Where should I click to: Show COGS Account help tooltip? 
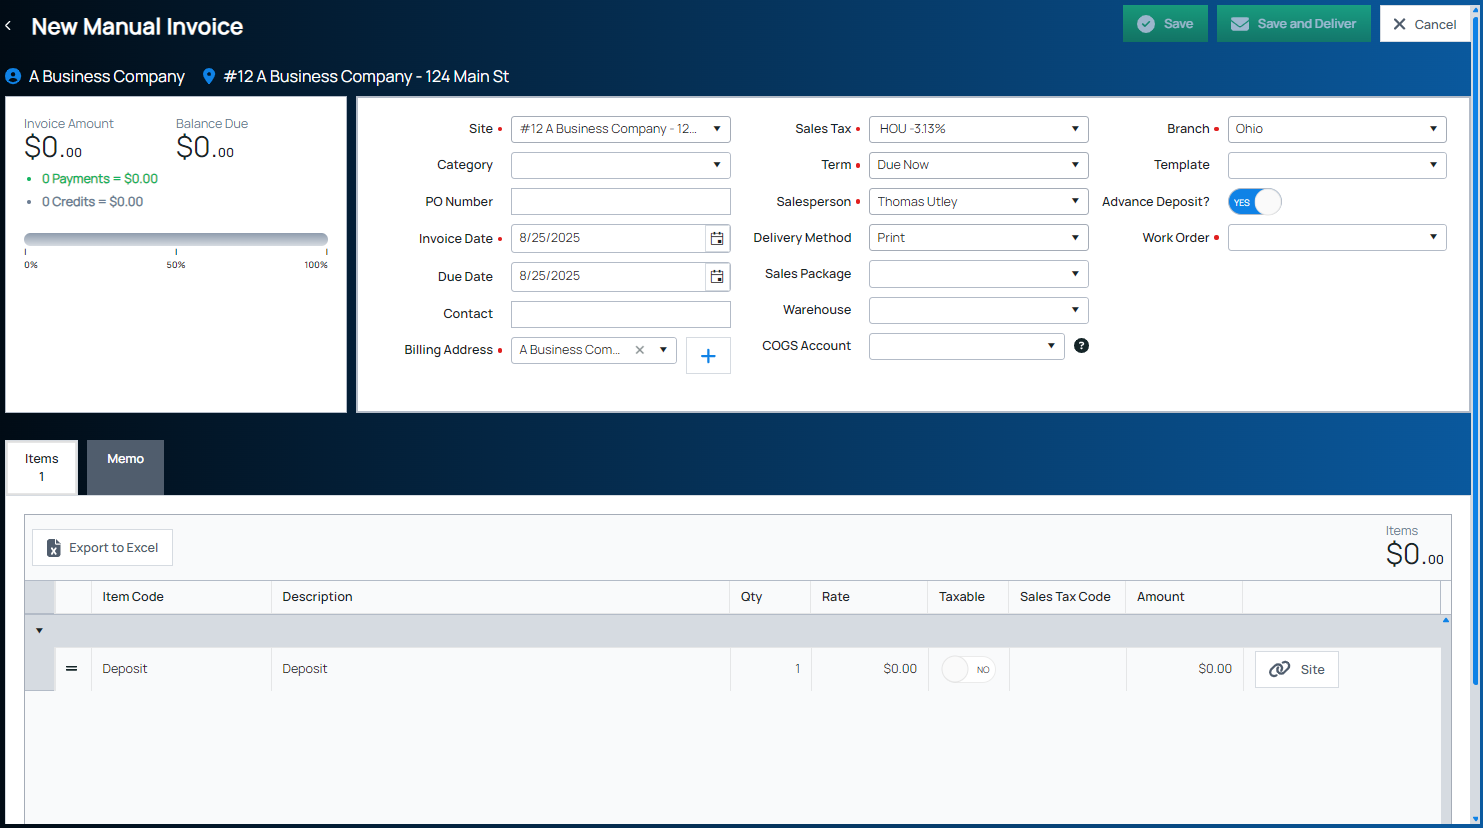(x=1081, y=346)
